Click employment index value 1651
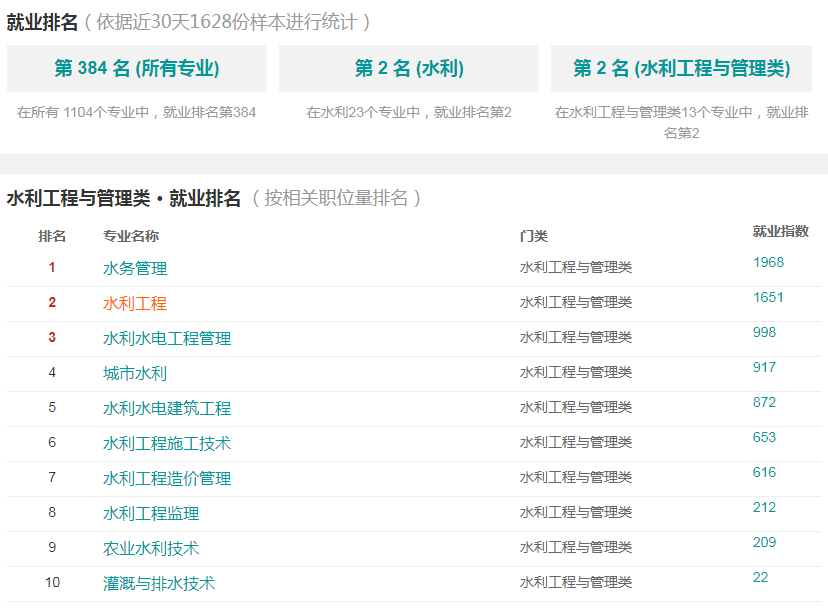Screen dimensions: 828x613 click(768, 297)
